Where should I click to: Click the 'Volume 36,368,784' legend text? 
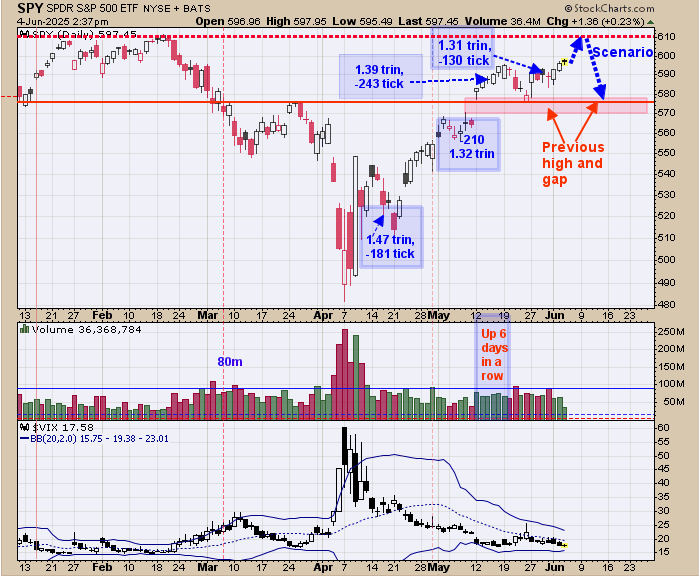pyautogui.click(x=86, y=329)
